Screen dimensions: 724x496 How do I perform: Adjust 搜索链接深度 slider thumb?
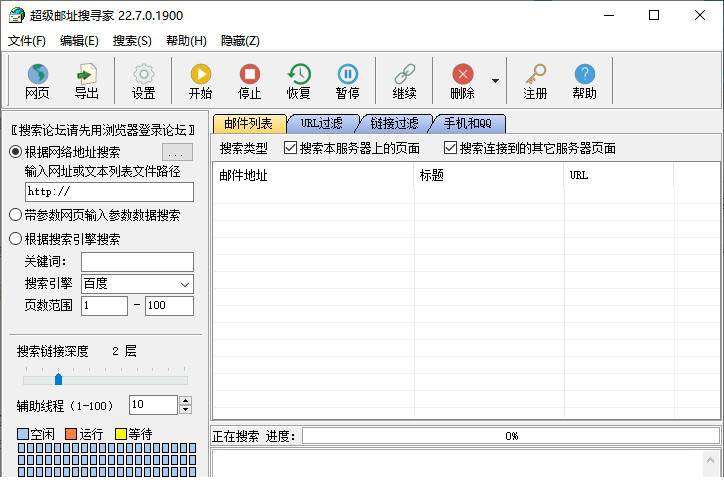tap(59, 379)
